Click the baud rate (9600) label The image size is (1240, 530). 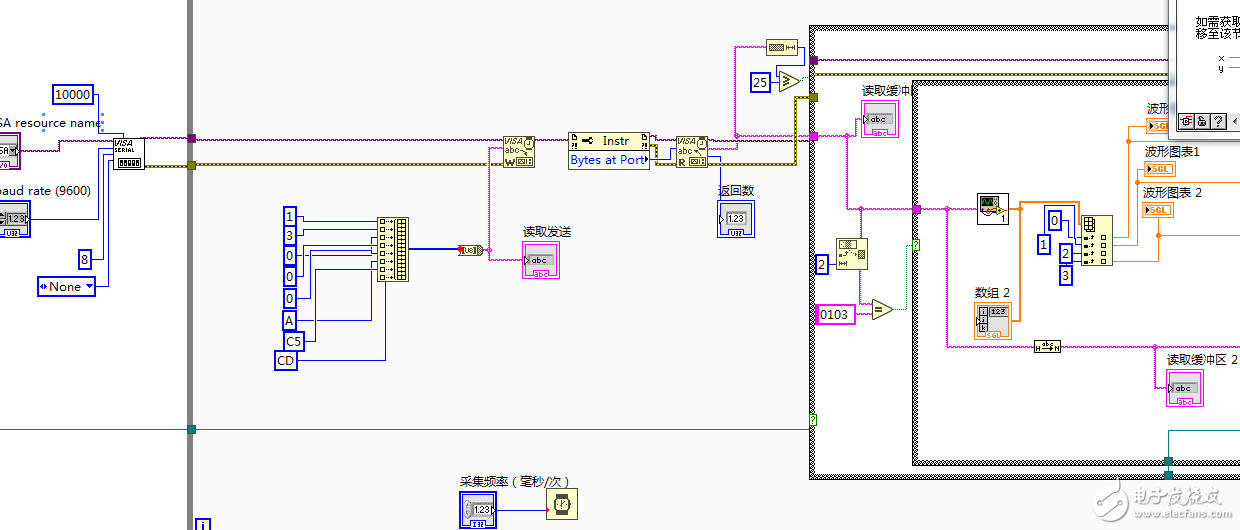click(x=46, y=191)
